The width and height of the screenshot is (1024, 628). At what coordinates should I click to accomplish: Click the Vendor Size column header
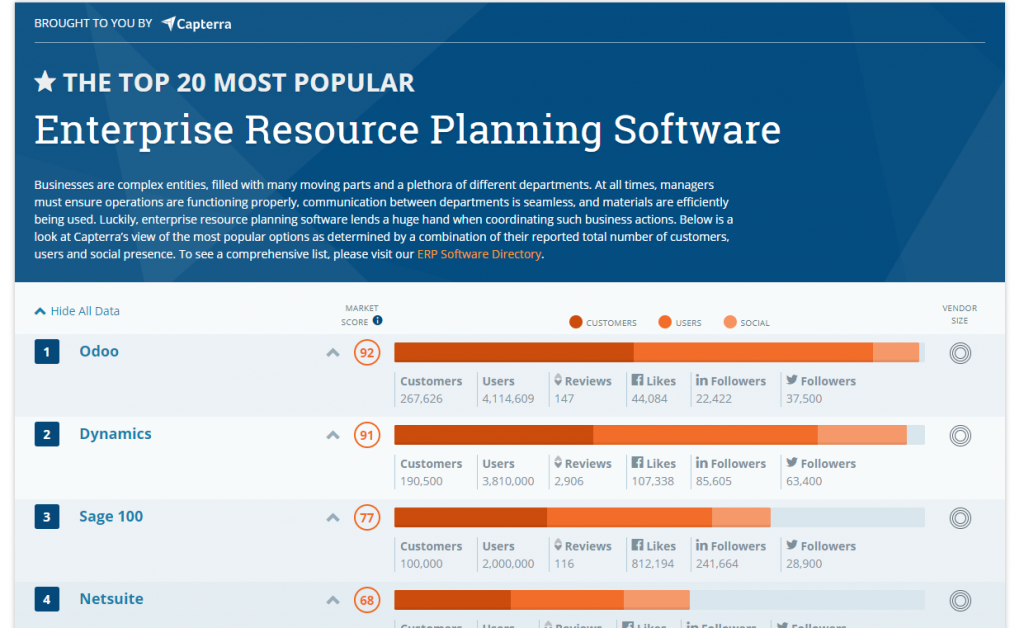(x=959, y=314)
